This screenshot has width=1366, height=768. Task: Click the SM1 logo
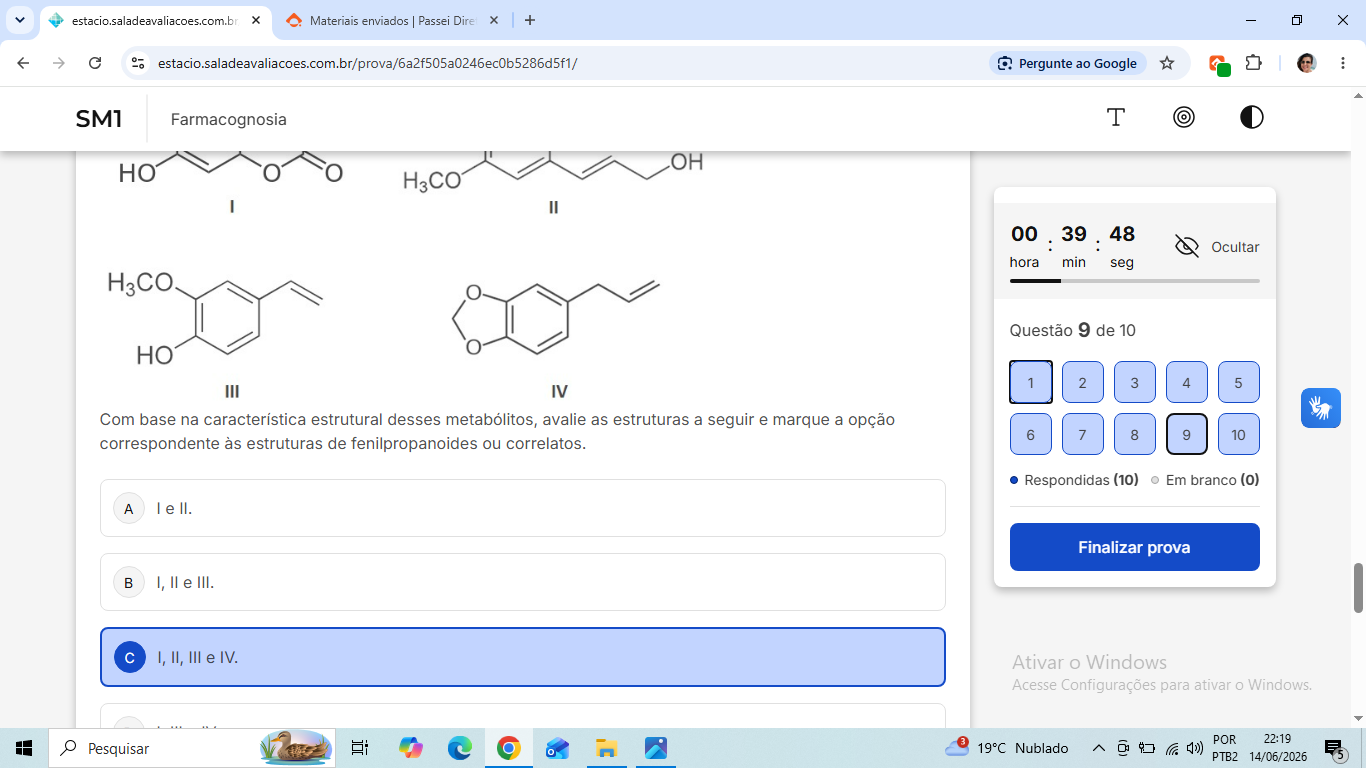[x=99, y=119]
